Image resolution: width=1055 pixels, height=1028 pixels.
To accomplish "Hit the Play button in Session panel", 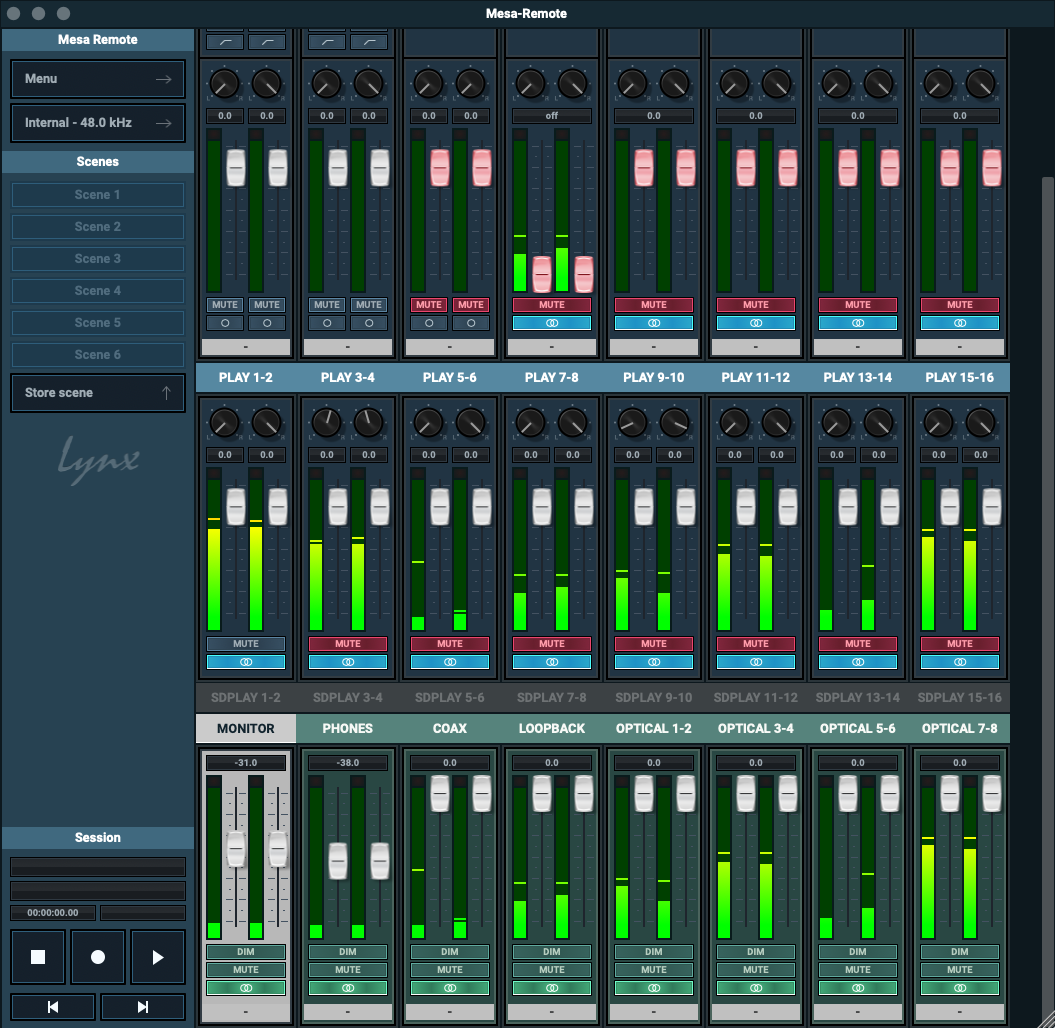I will (x=157, y=957).
